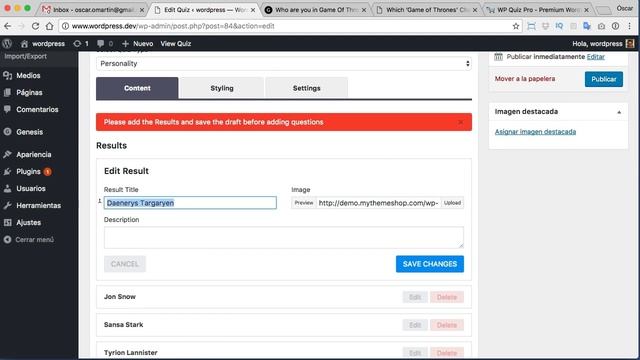The height and width of the screenshot is (360, 640).
Task: Click the Publicar button
Action: point(604,79)
